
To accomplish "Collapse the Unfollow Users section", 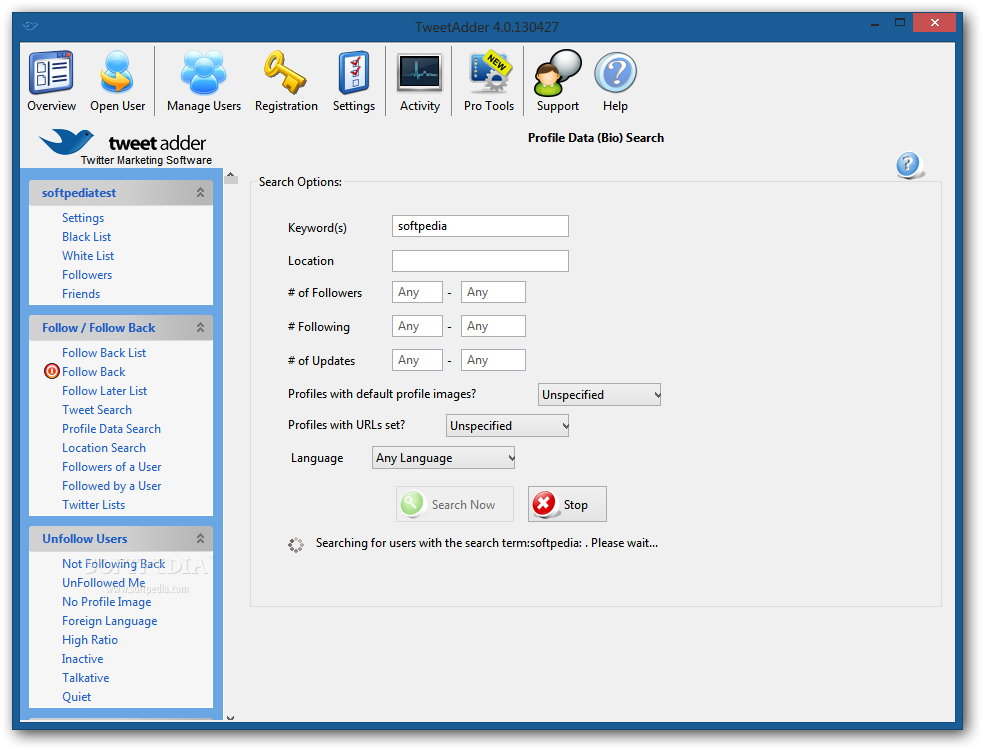I will pyautogui.click(x=200, y=538).
